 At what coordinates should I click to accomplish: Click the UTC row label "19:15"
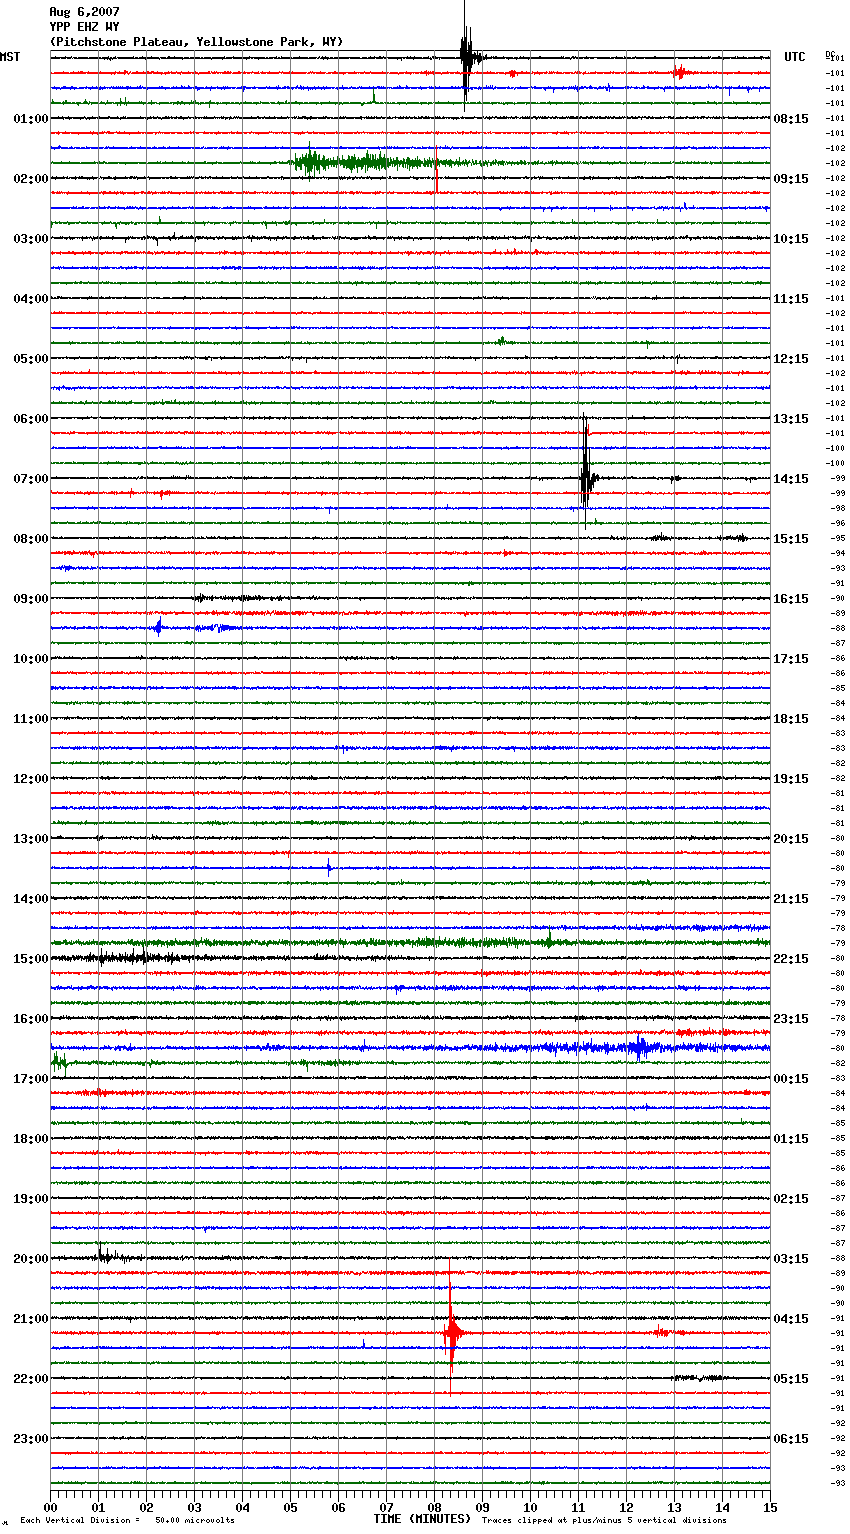[791, 779]
